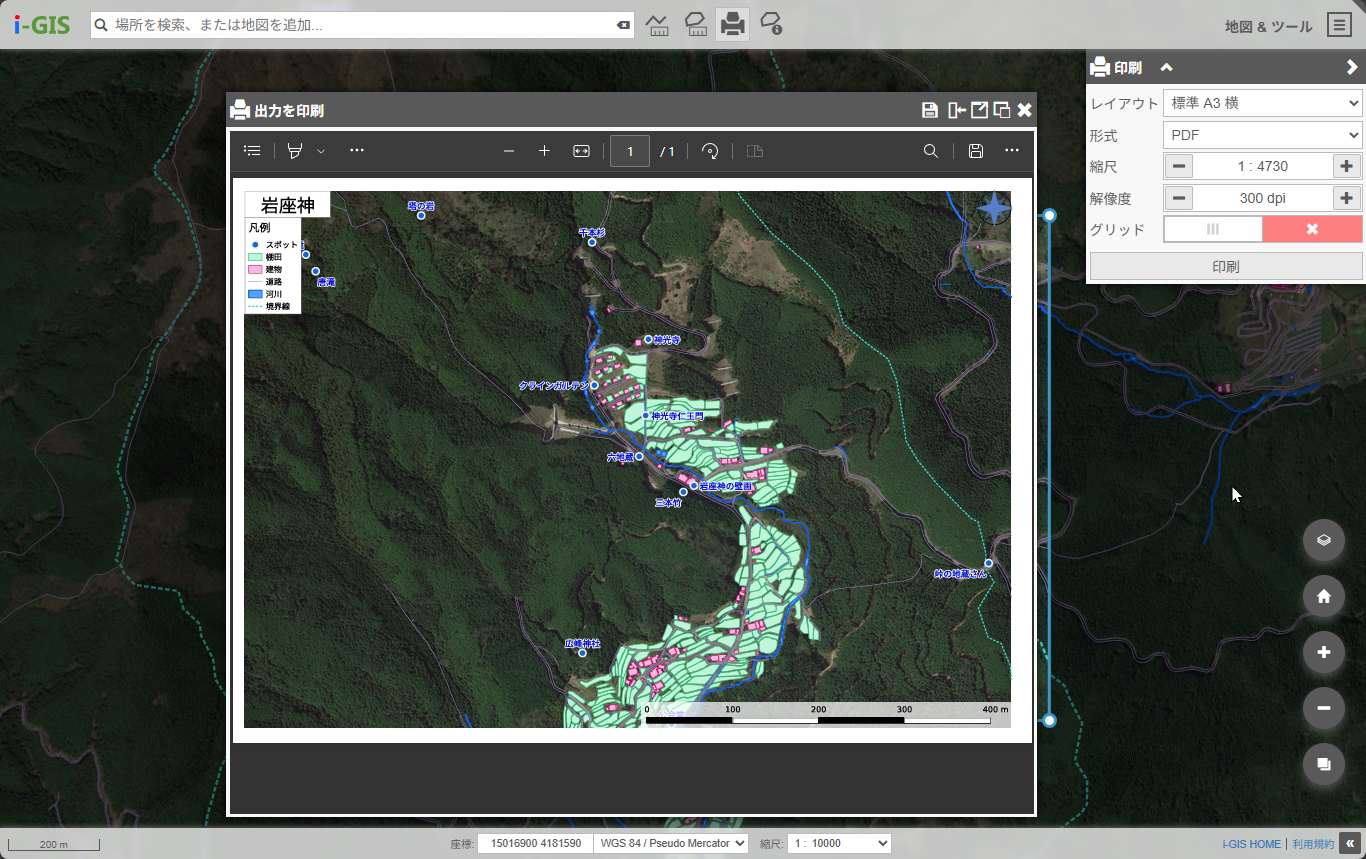Viewport: 1366px width, 859px height.
Task: Rotate the PDF page
Action: pos(710,151)
